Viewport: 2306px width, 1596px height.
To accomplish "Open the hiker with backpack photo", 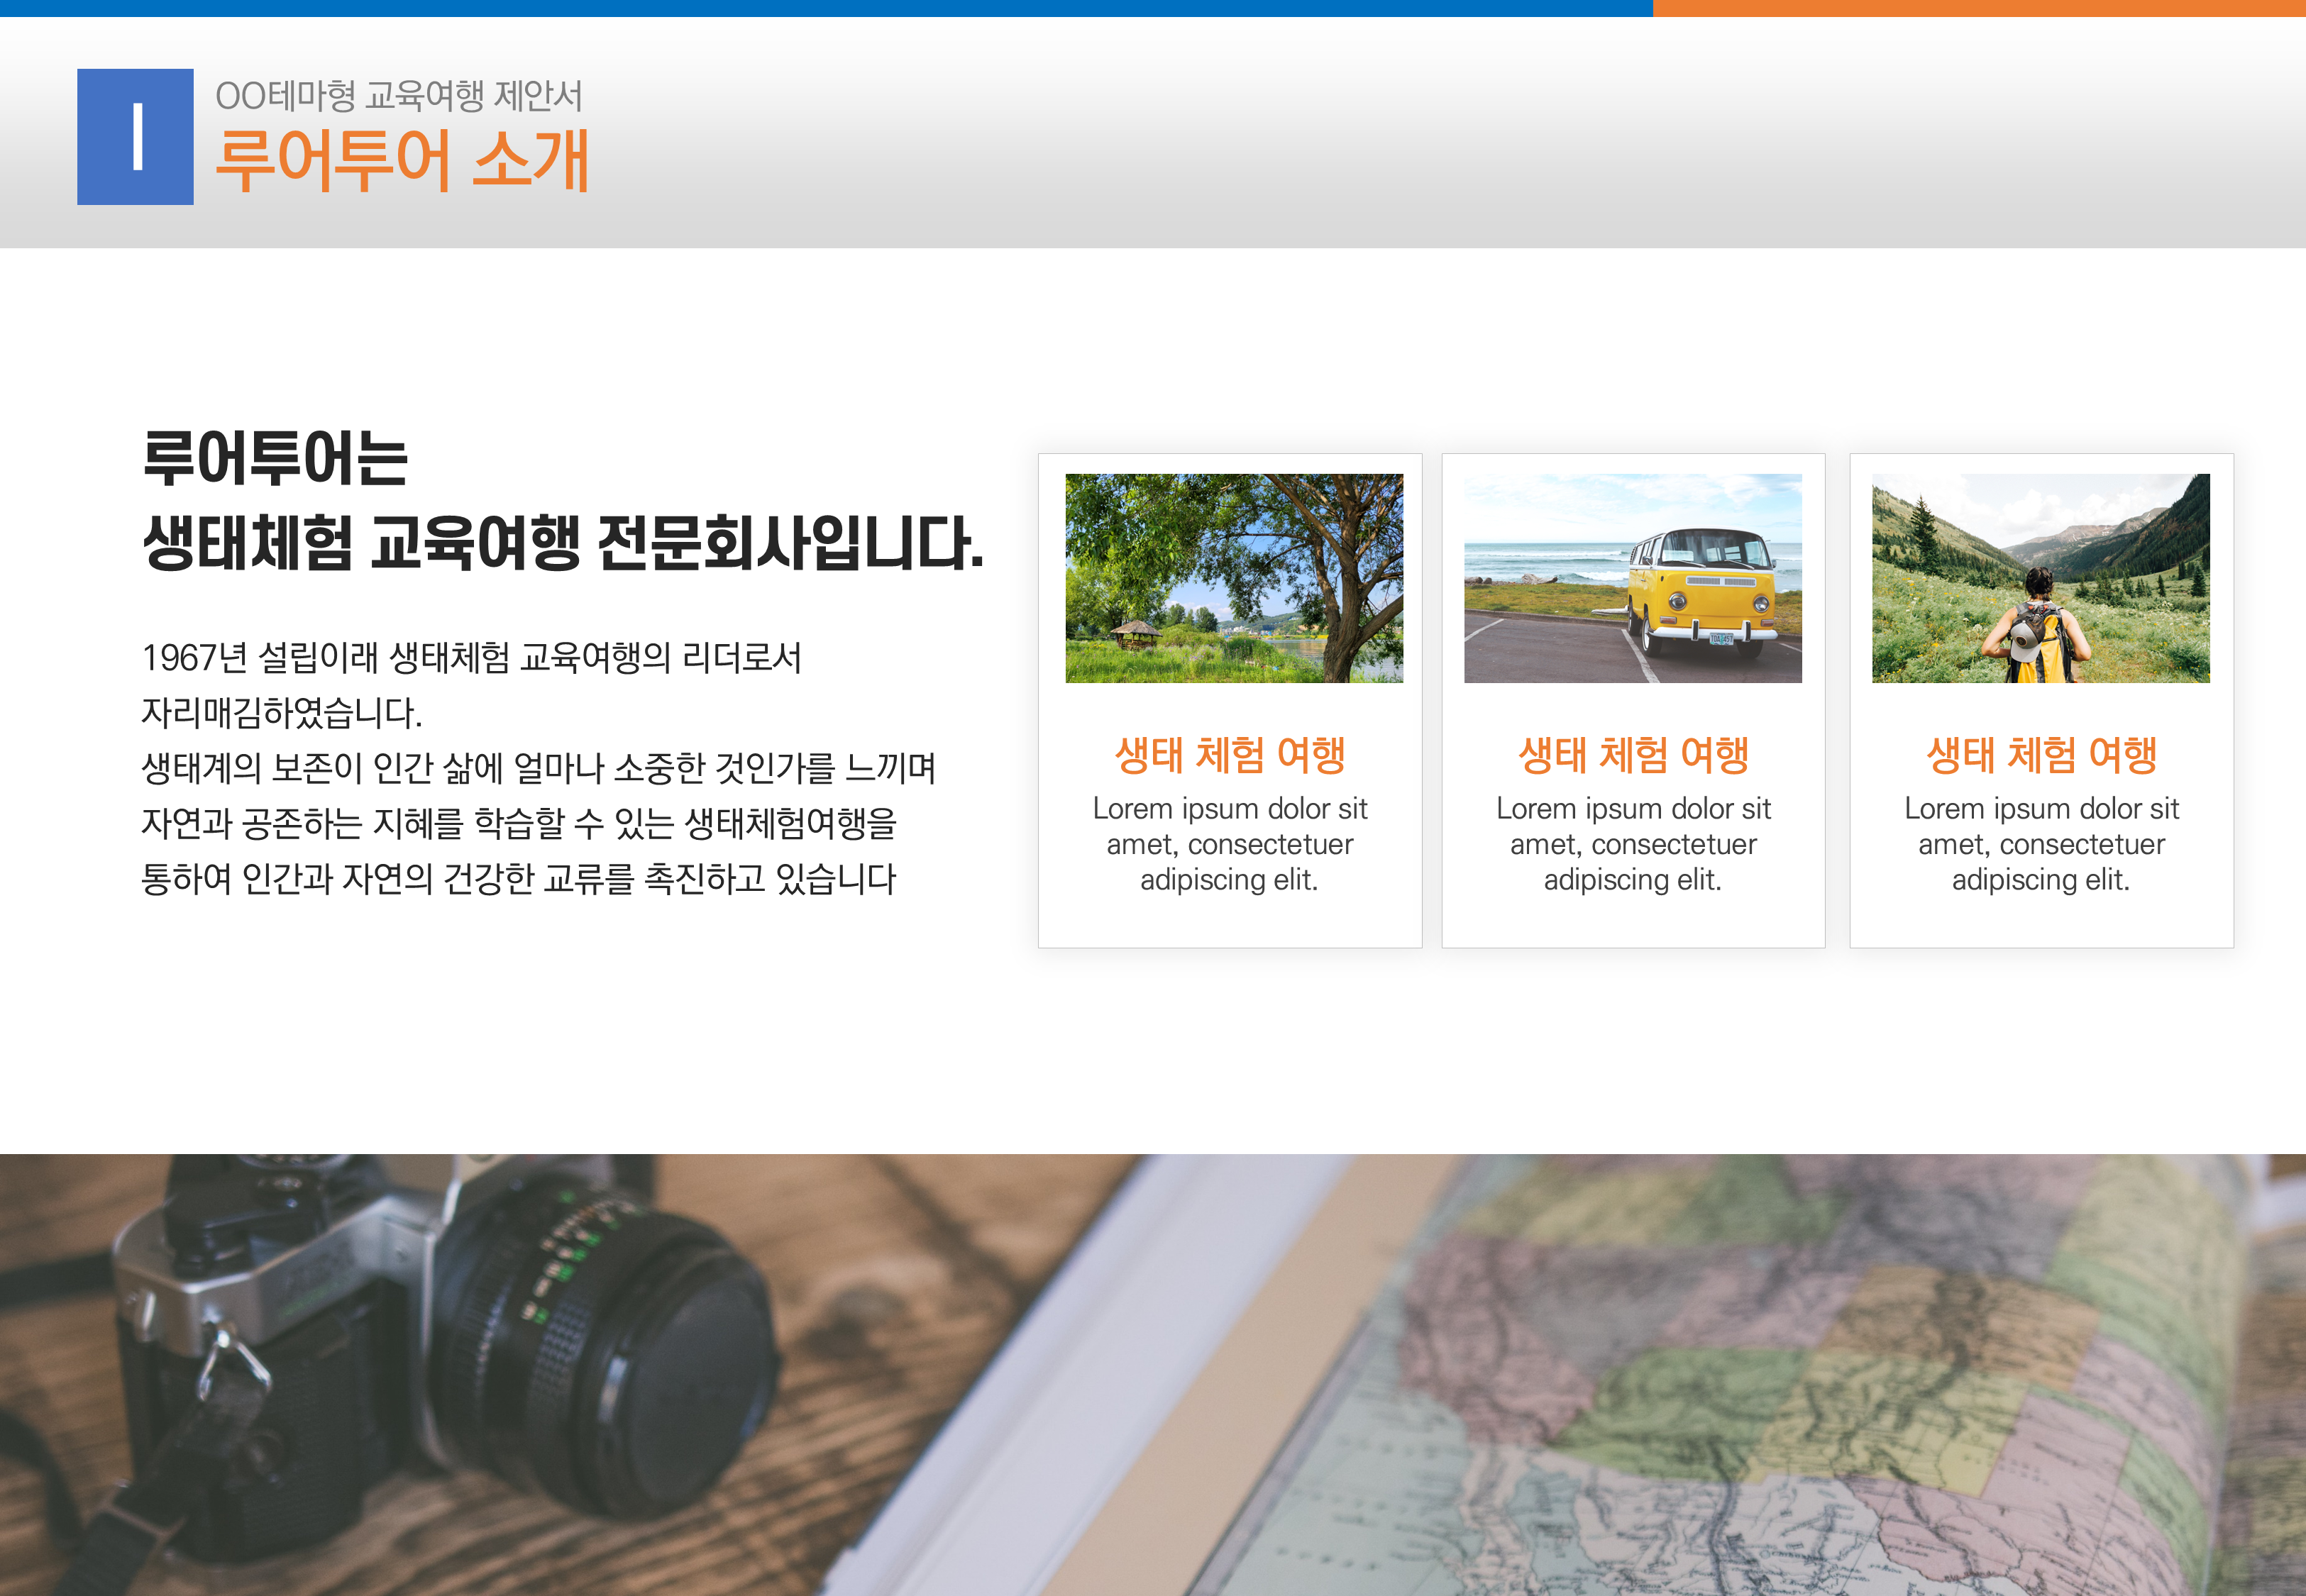I will (2040, 578).
